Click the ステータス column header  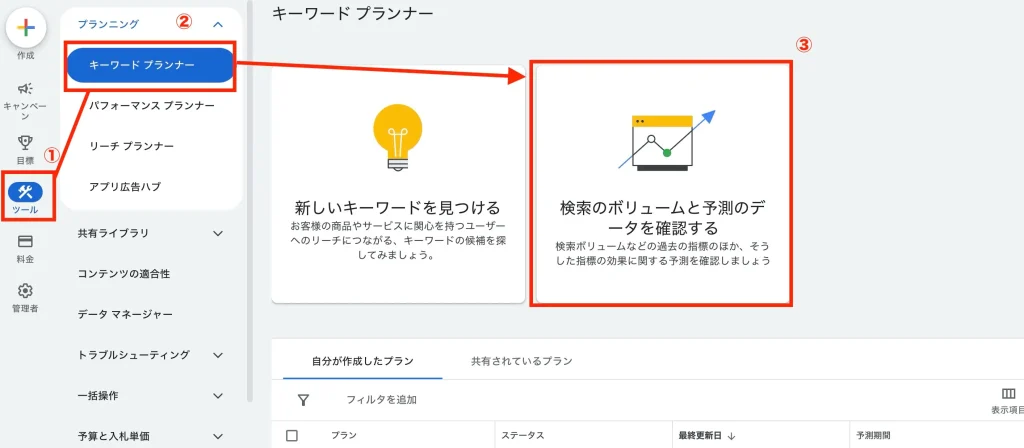(523, 436)
